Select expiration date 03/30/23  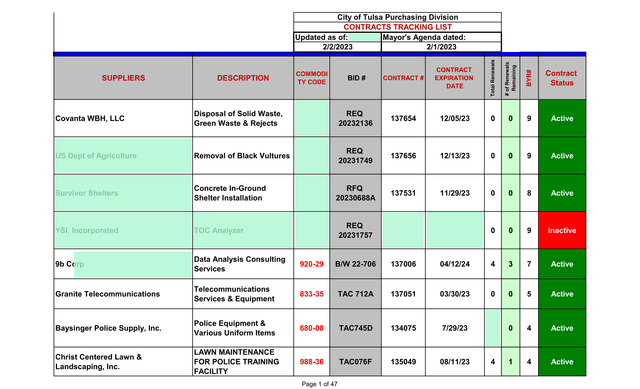point(455,294)
